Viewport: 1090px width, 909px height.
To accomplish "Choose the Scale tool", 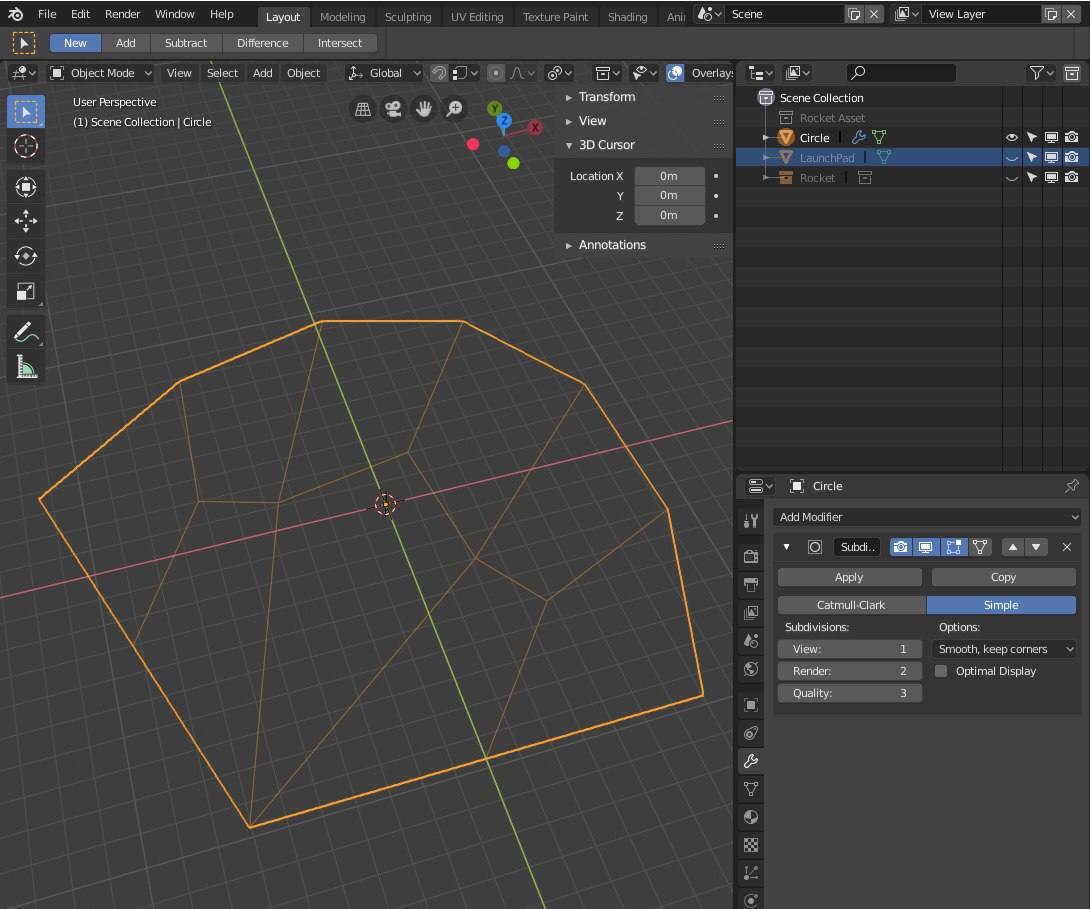I will [26, 292].
